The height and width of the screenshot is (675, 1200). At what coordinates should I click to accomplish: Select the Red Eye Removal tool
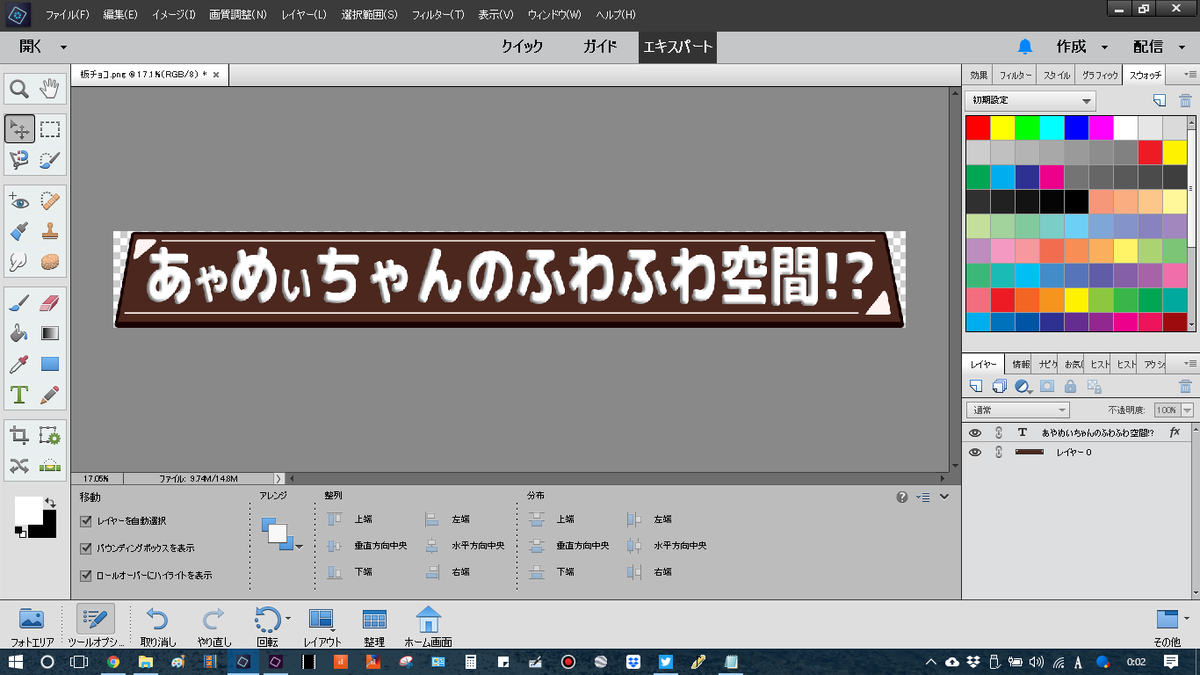(x=19, y=199)
